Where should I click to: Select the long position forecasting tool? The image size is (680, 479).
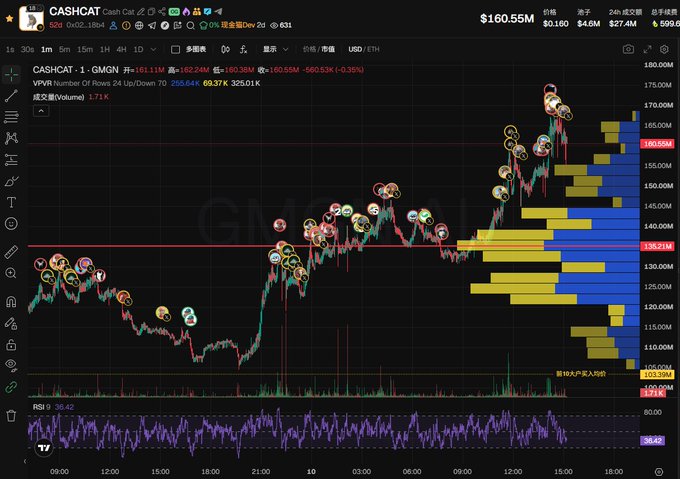click(x=11, y=160)
